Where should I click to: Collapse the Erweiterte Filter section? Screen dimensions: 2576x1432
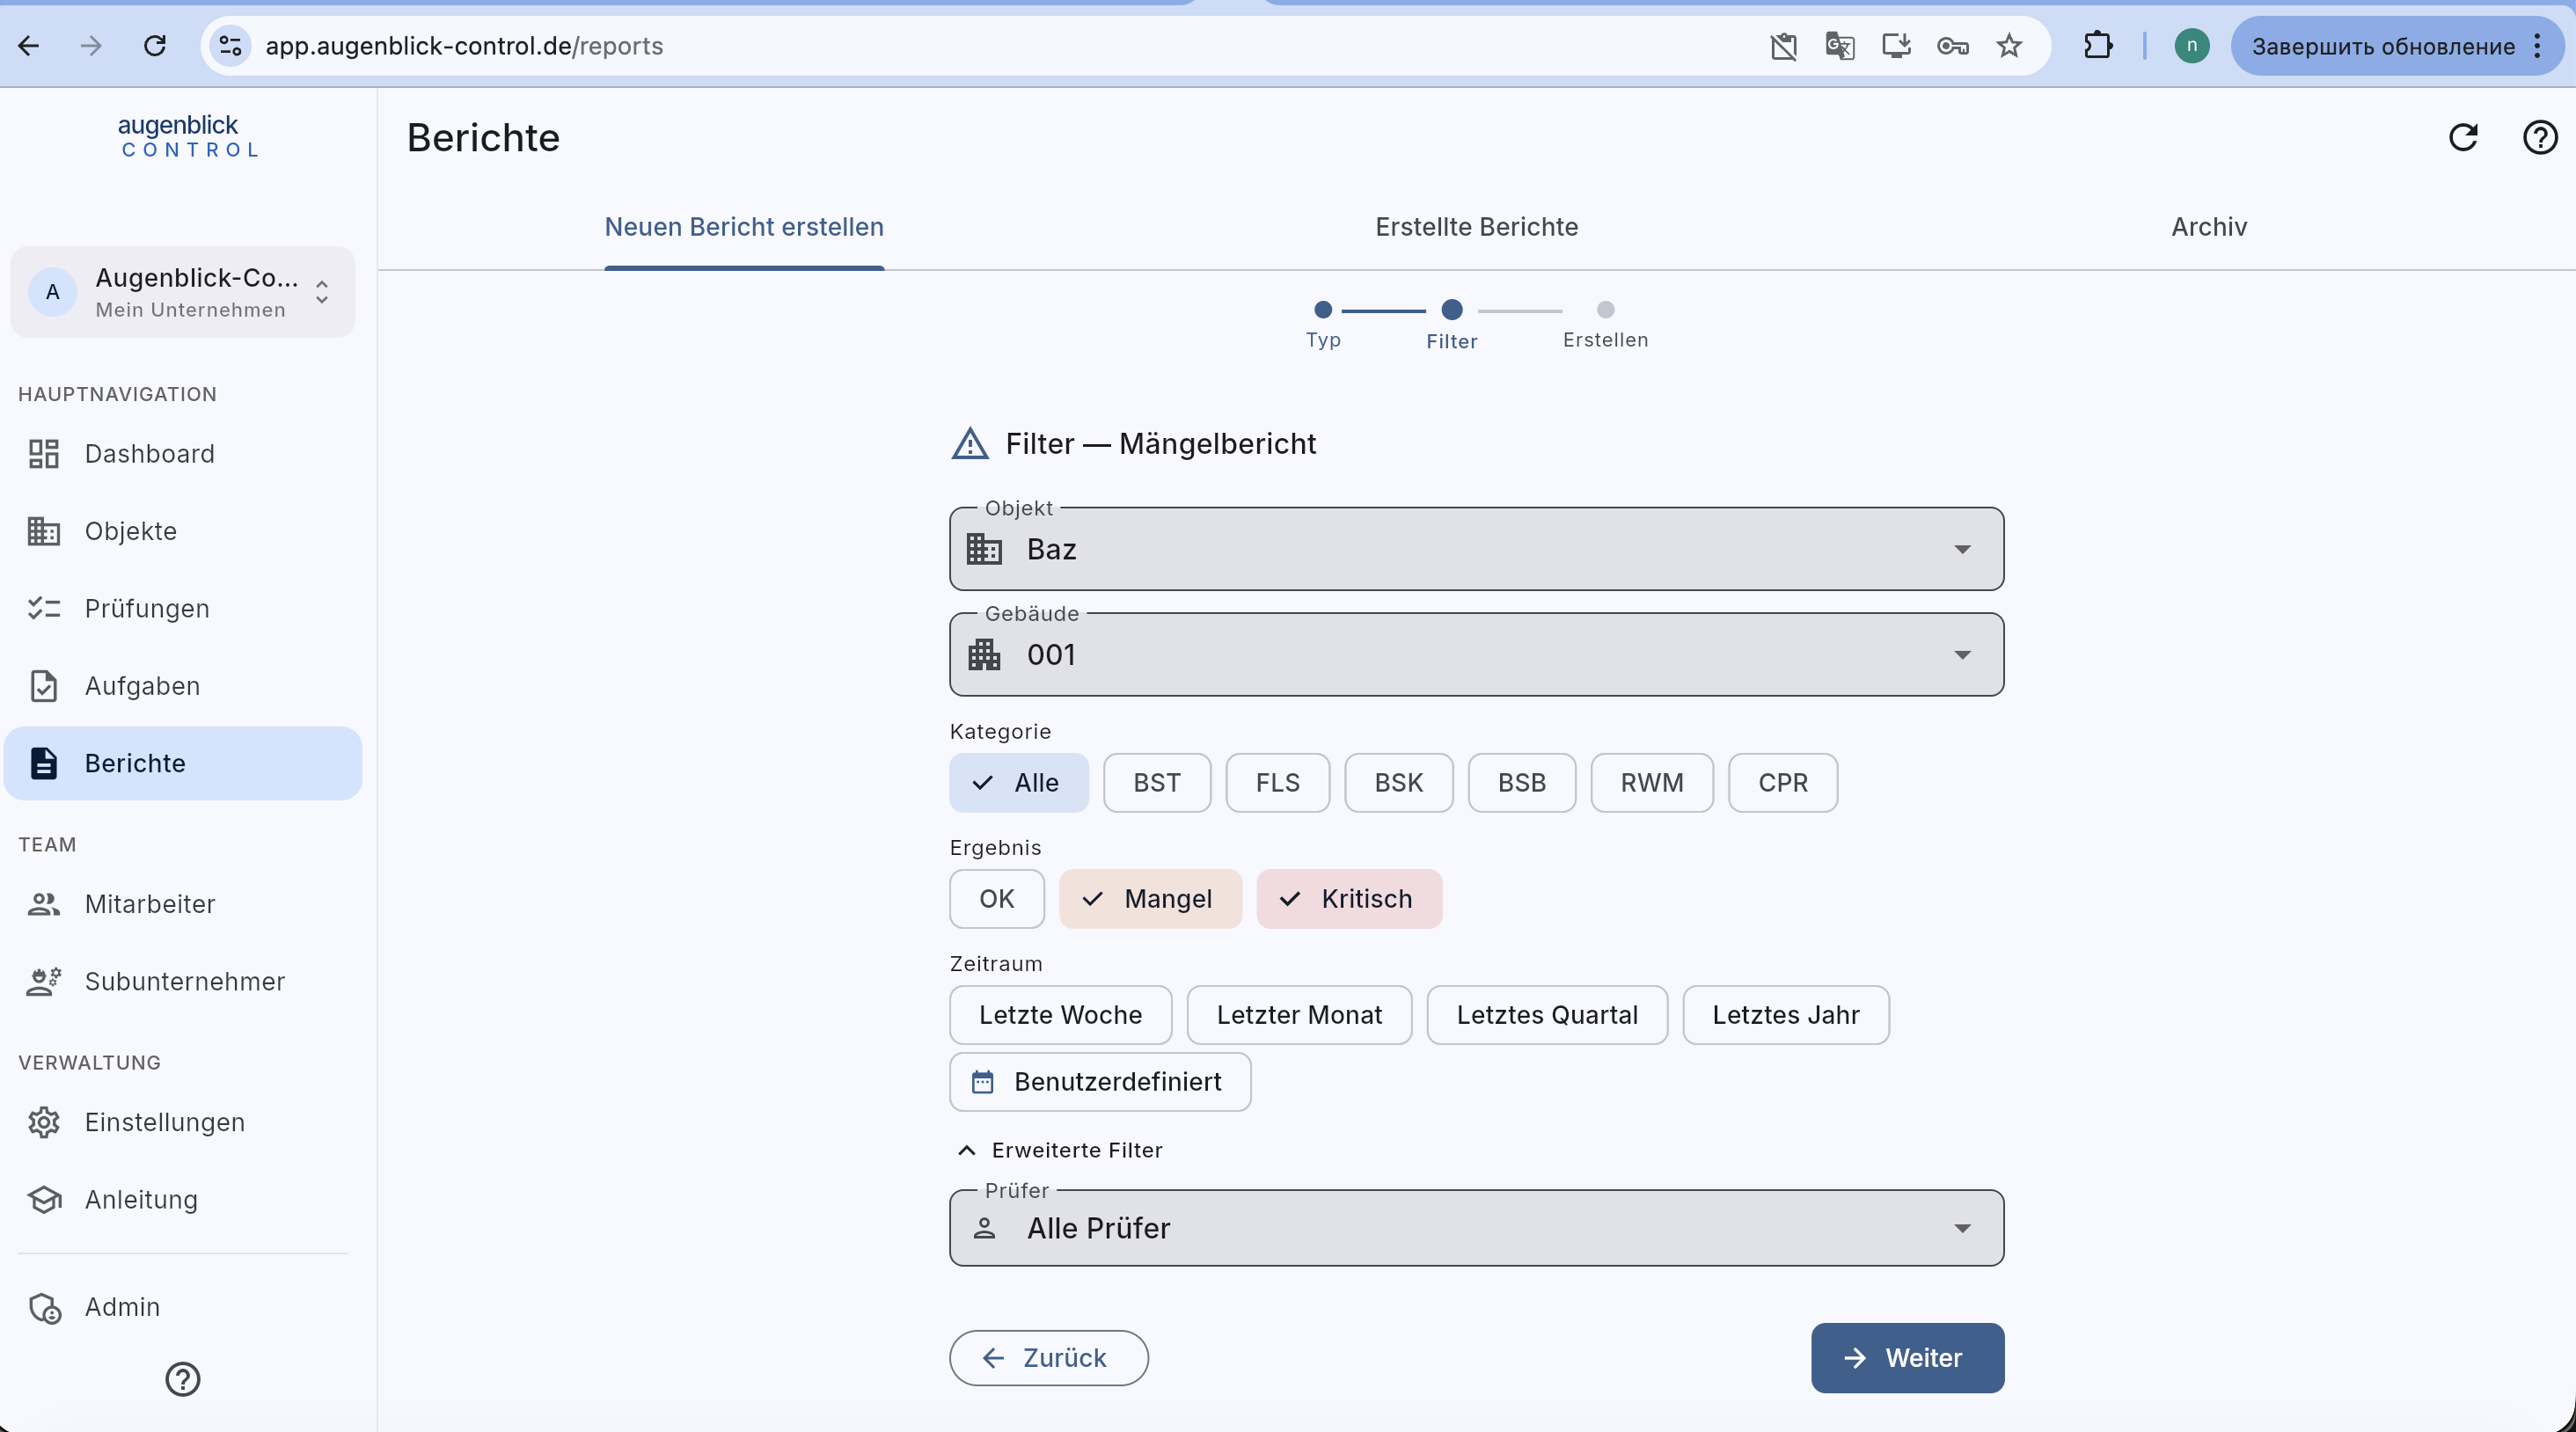1061,1150
